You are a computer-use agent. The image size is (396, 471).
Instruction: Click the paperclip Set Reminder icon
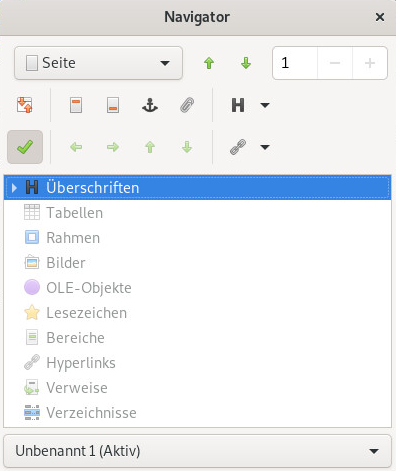[x=187, y=105]
